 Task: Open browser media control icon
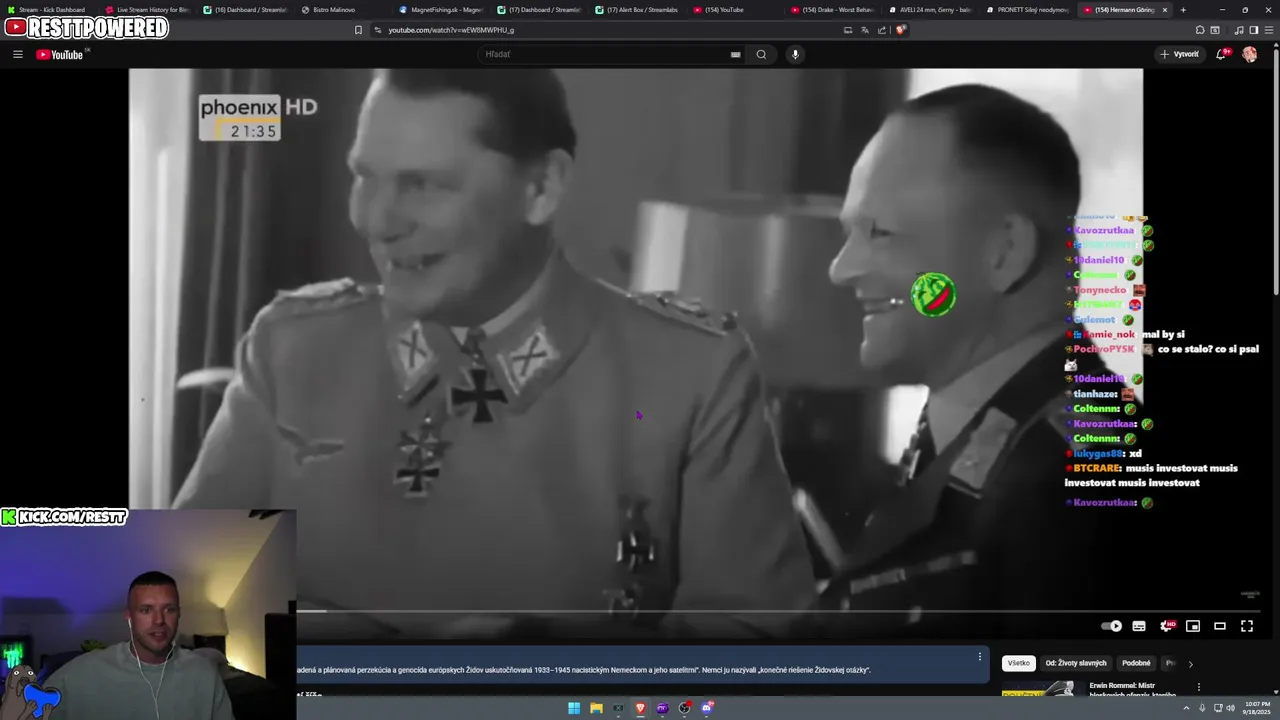pos(1239,30)
